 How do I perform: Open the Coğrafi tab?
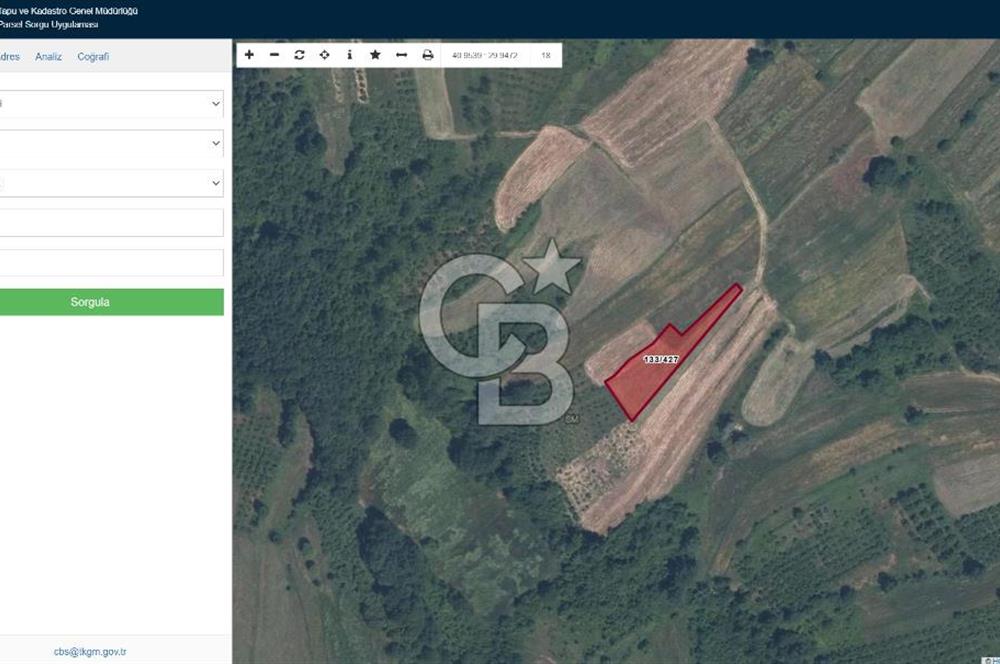(93, 57)
